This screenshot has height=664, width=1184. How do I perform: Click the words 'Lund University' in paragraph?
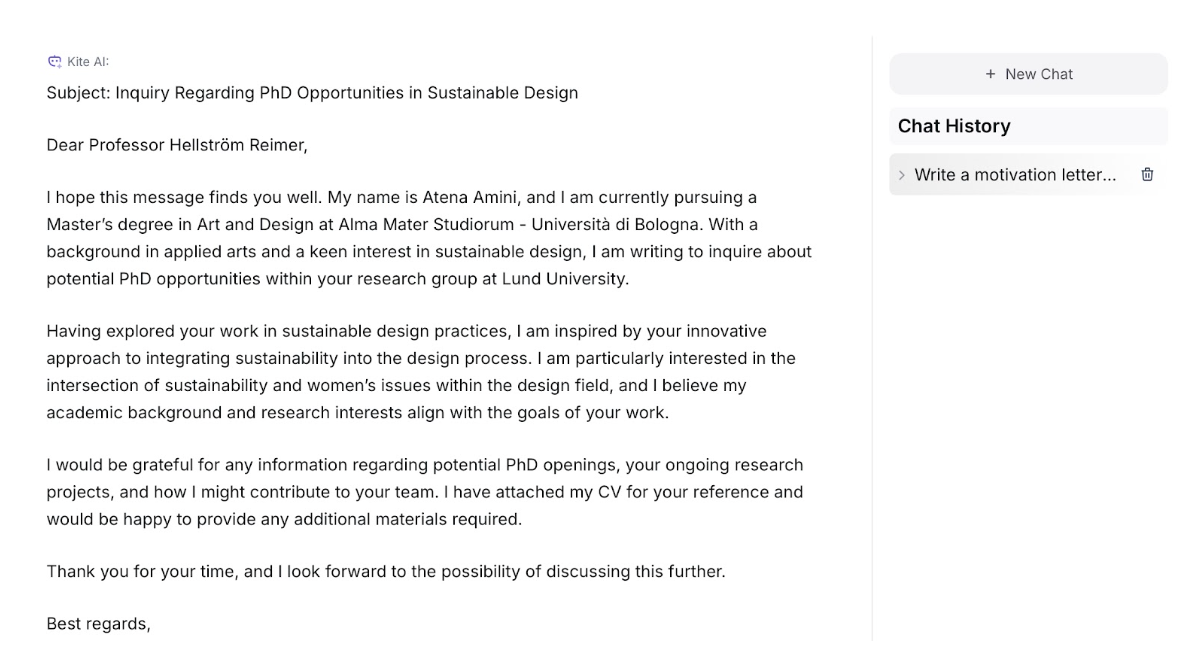(x=564, y=279)
